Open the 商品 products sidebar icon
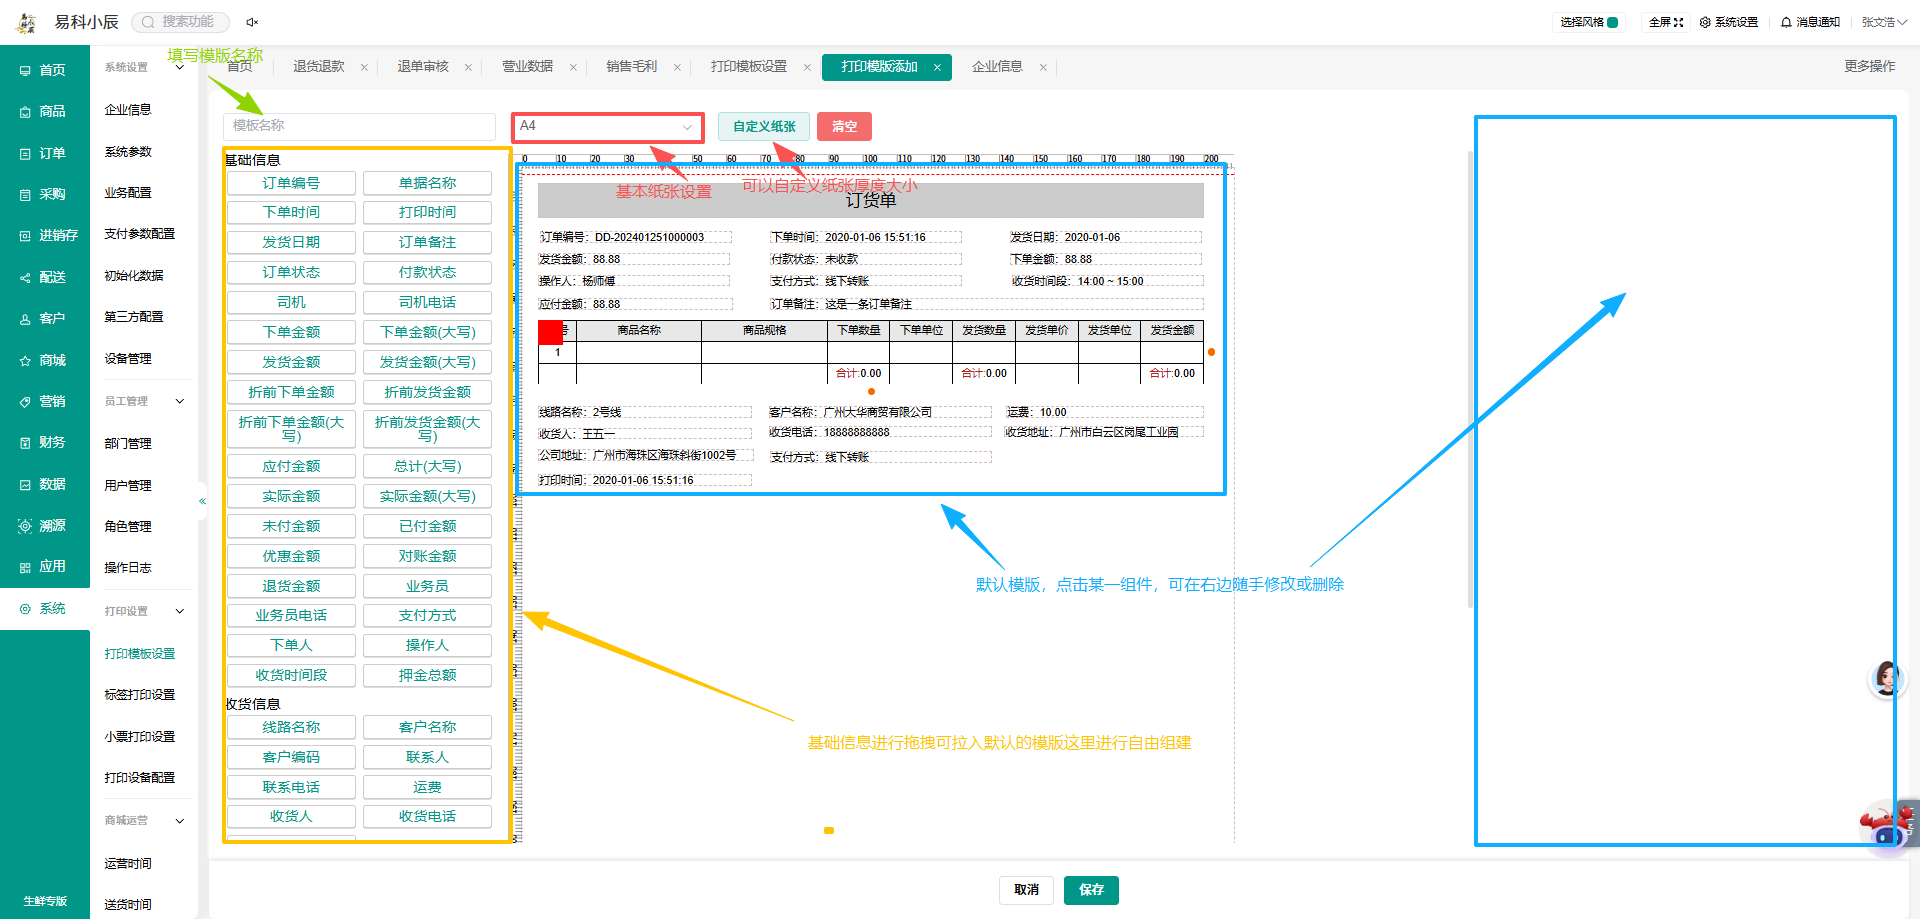Image resolution: width=1920 pixels, height=919 pixels. click(25, 112)
